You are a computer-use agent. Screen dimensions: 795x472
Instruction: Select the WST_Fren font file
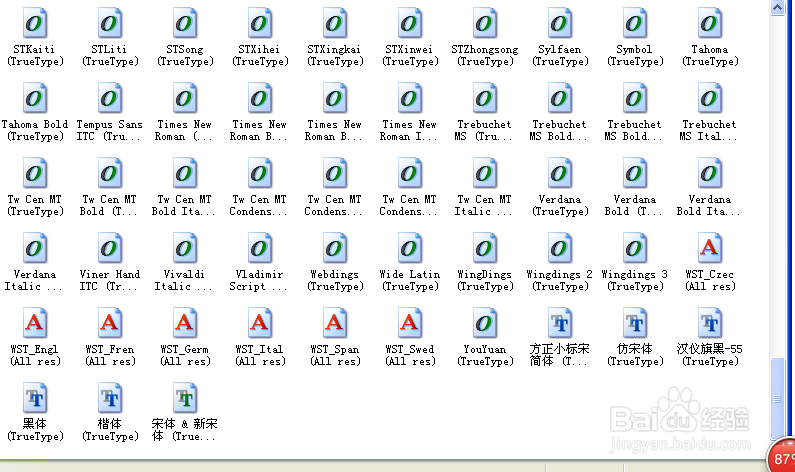pos(110,323)
